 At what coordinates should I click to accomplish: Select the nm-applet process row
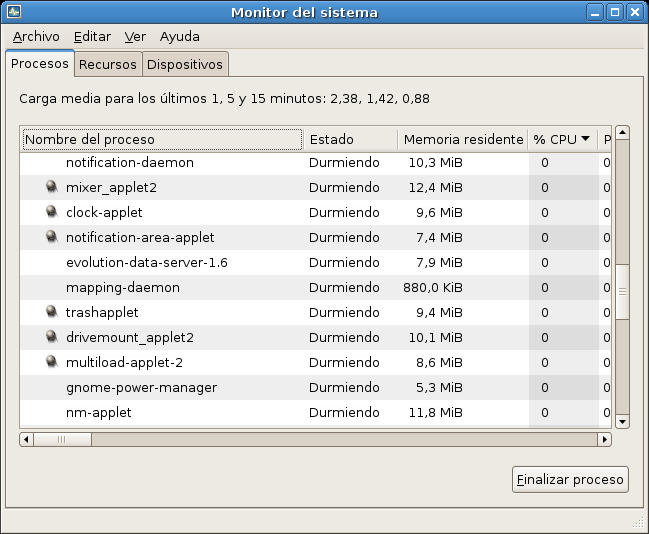tap(300, 412)
